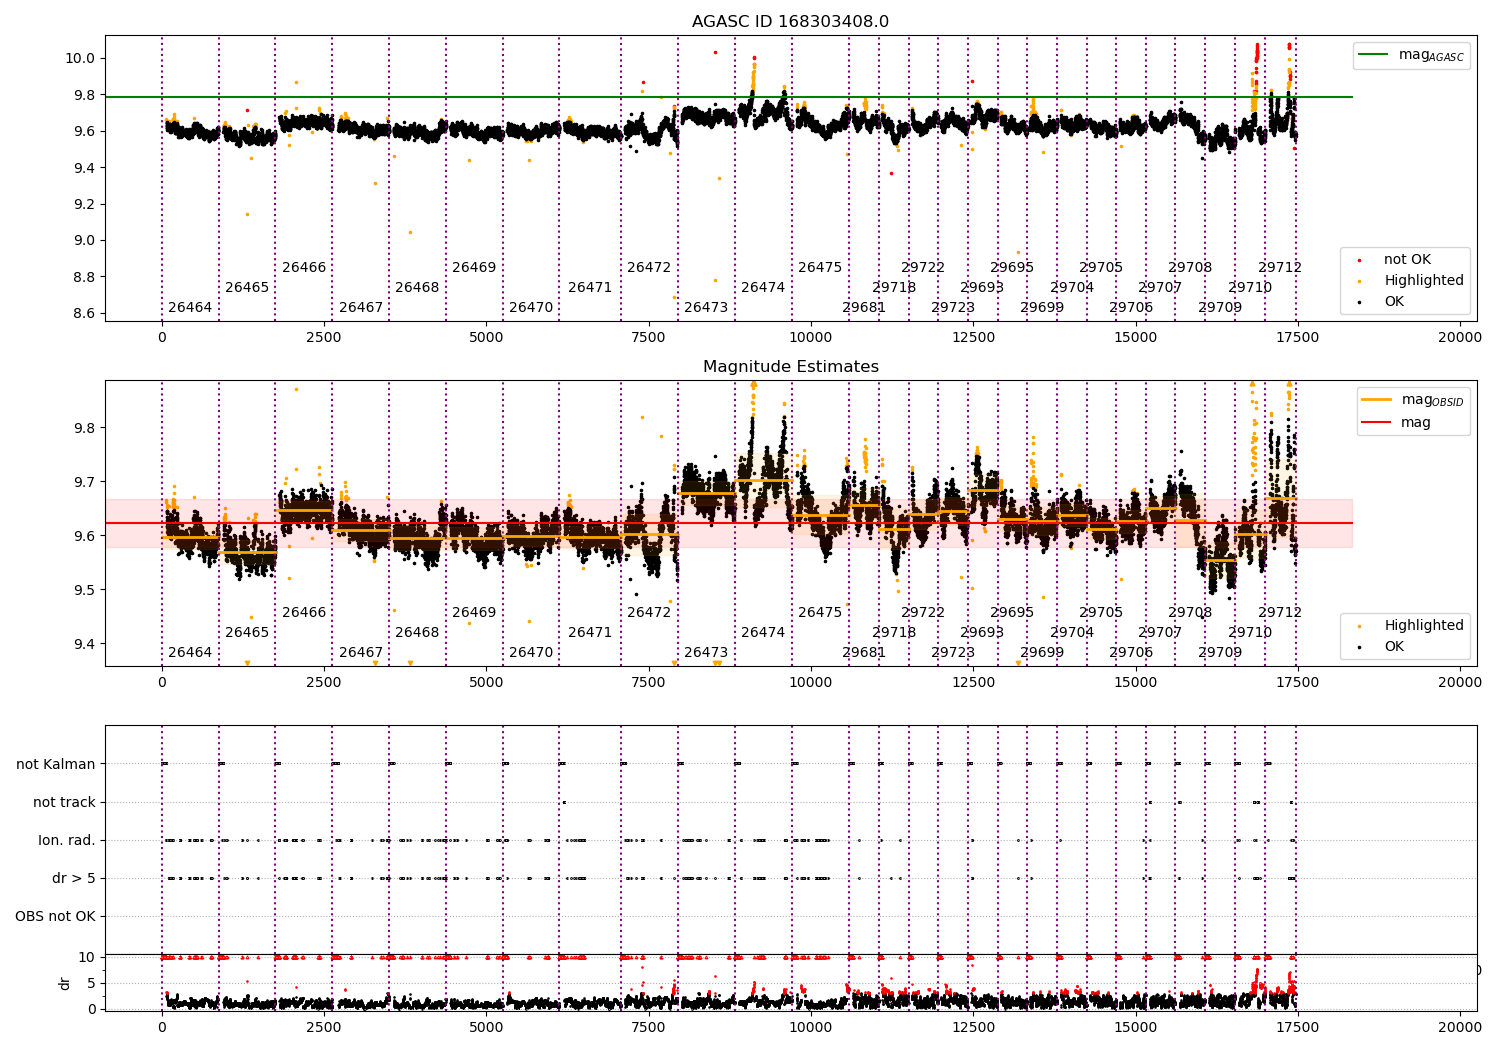Click the 7500 x-tick under Magnitude Estimates plot
The height and width of the screenshot is (1050, 1500).
point(648,682)
